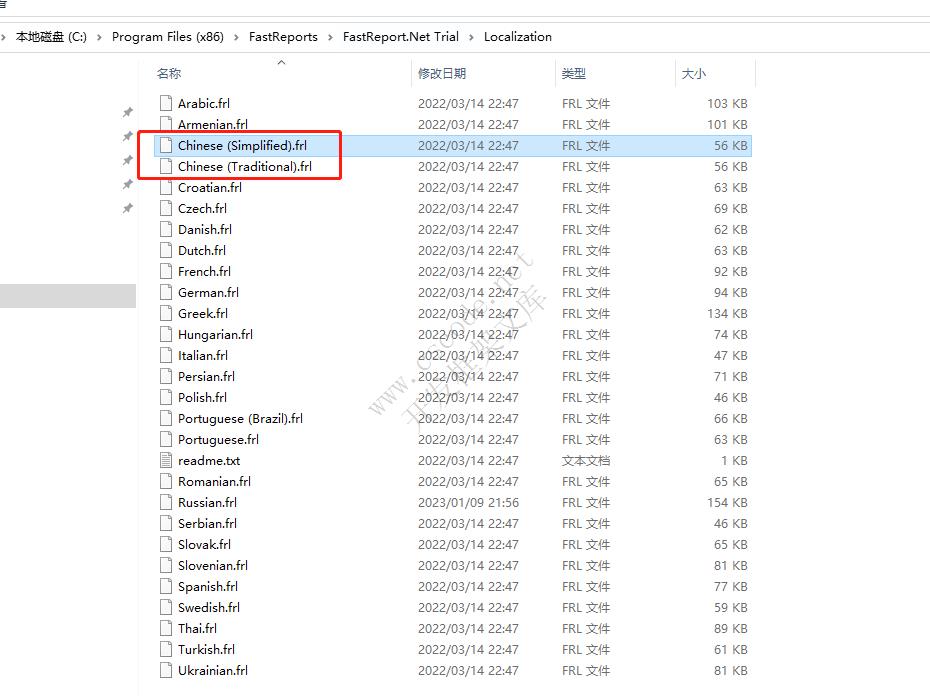
Task: Click the Ukrainian.frl file icon
Action: [165, 670]
